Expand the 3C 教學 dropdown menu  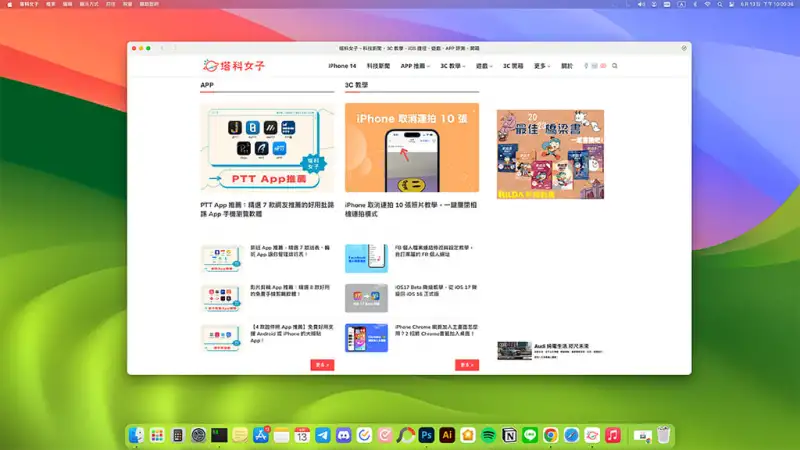453,66
